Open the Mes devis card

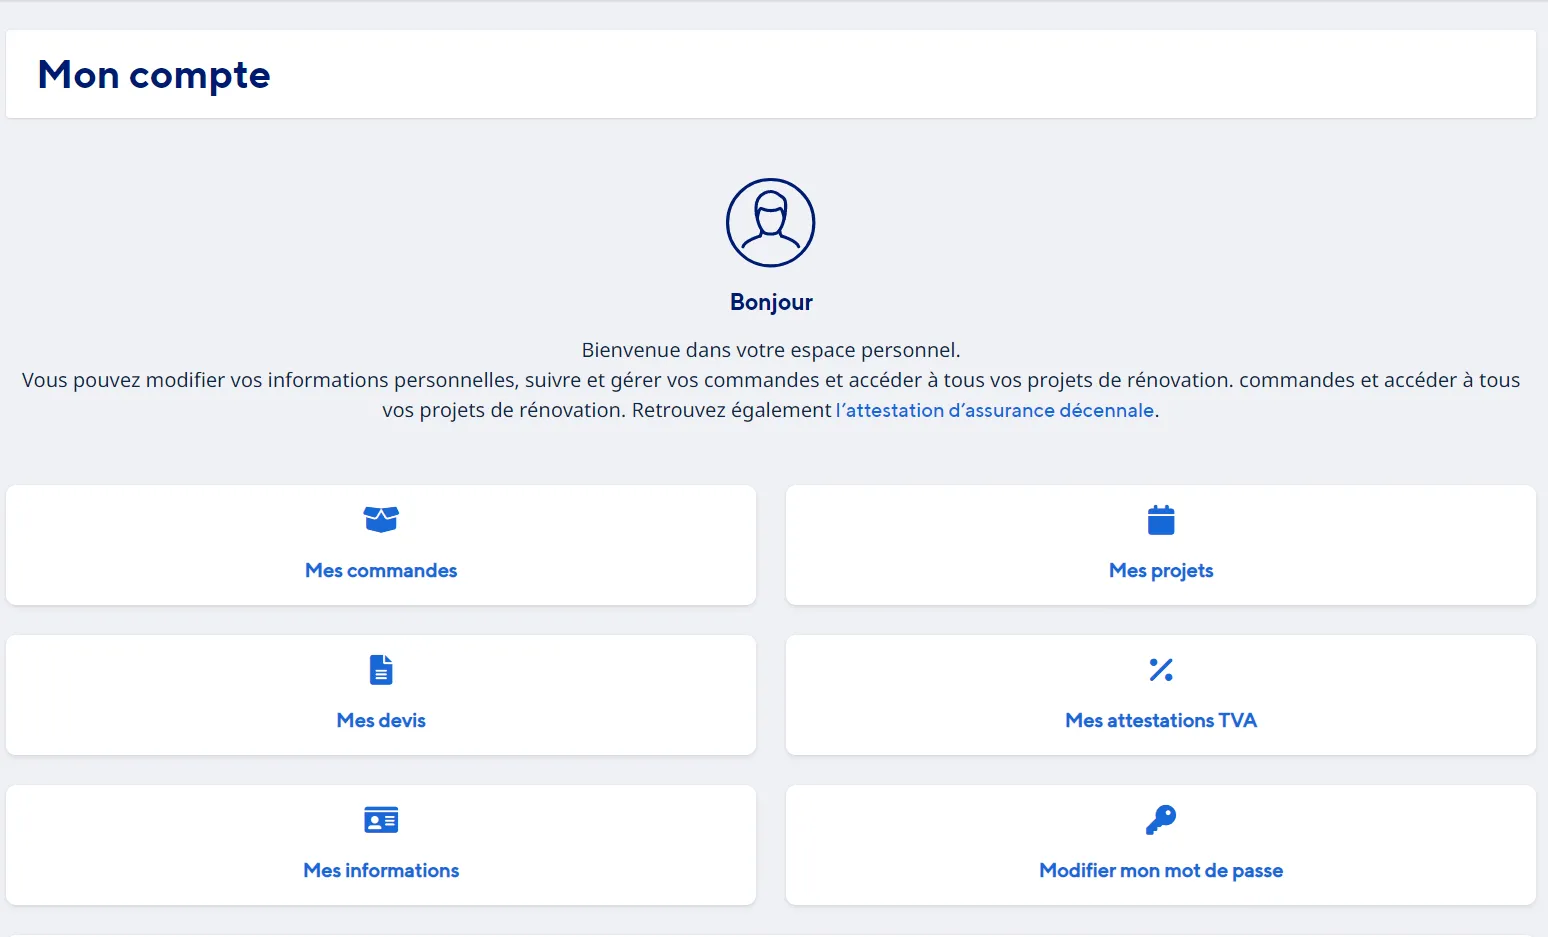click(381, 695)
